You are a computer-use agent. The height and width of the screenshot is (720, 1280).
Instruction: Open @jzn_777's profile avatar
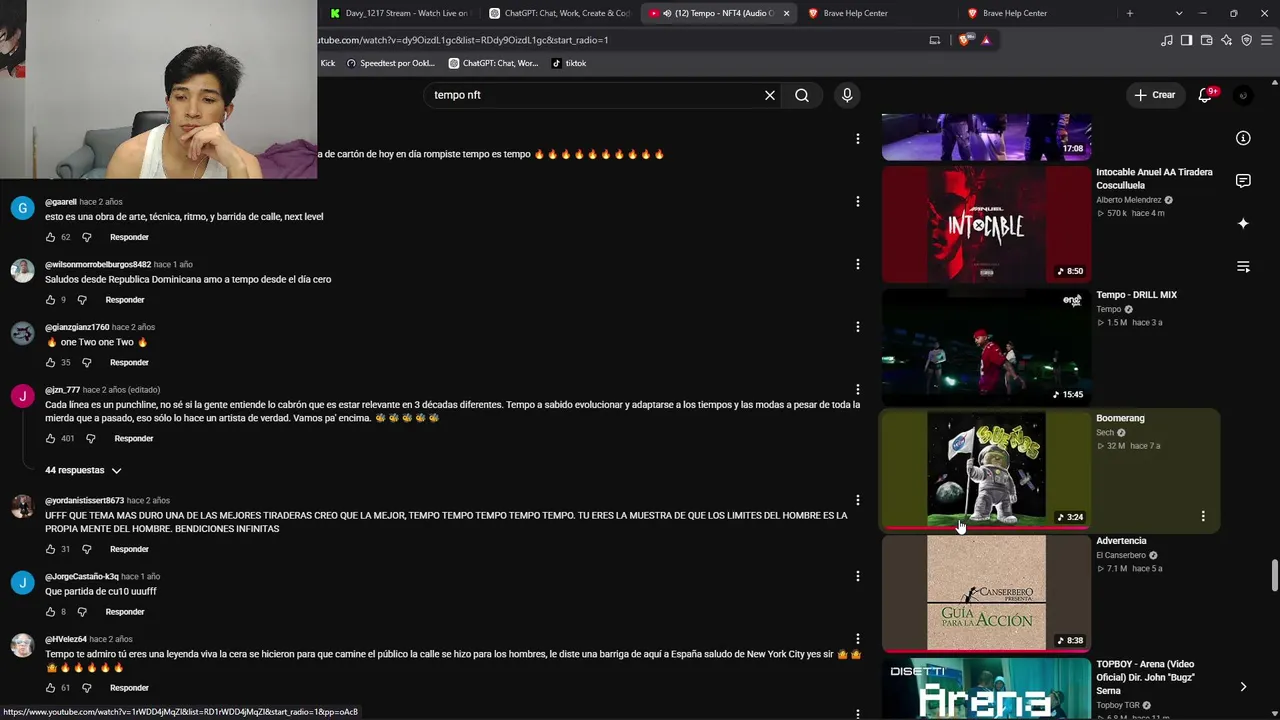click(x=22, y=396)
